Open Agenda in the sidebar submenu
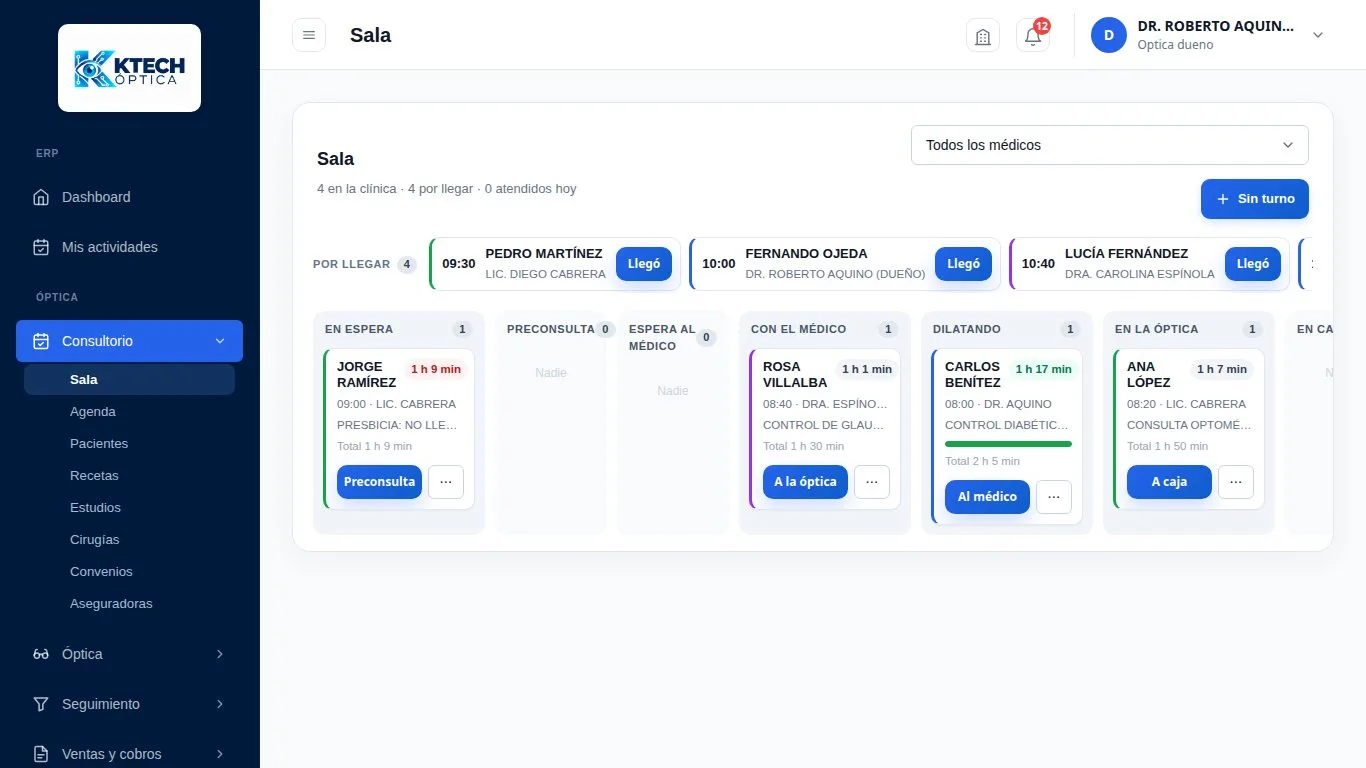This screenshot has height=768, width=1366. pos(93,412)
